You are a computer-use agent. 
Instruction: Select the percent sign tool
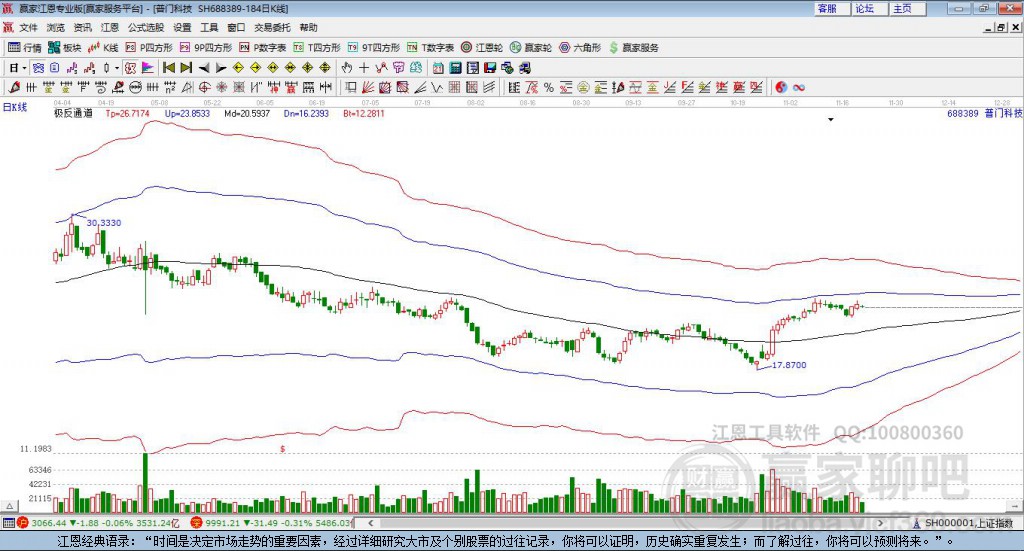549,87
